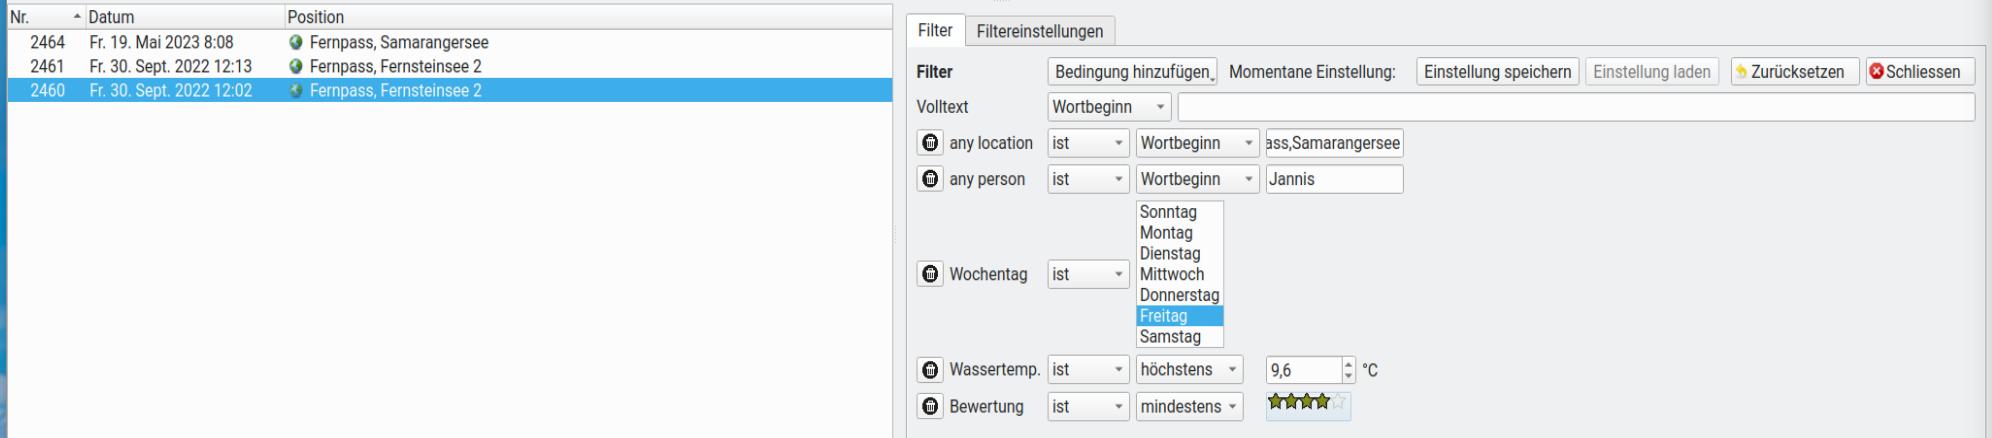This screenshot has width=1992, height=438.
Task: Click the Volltext search input field
Action: 1576,107
